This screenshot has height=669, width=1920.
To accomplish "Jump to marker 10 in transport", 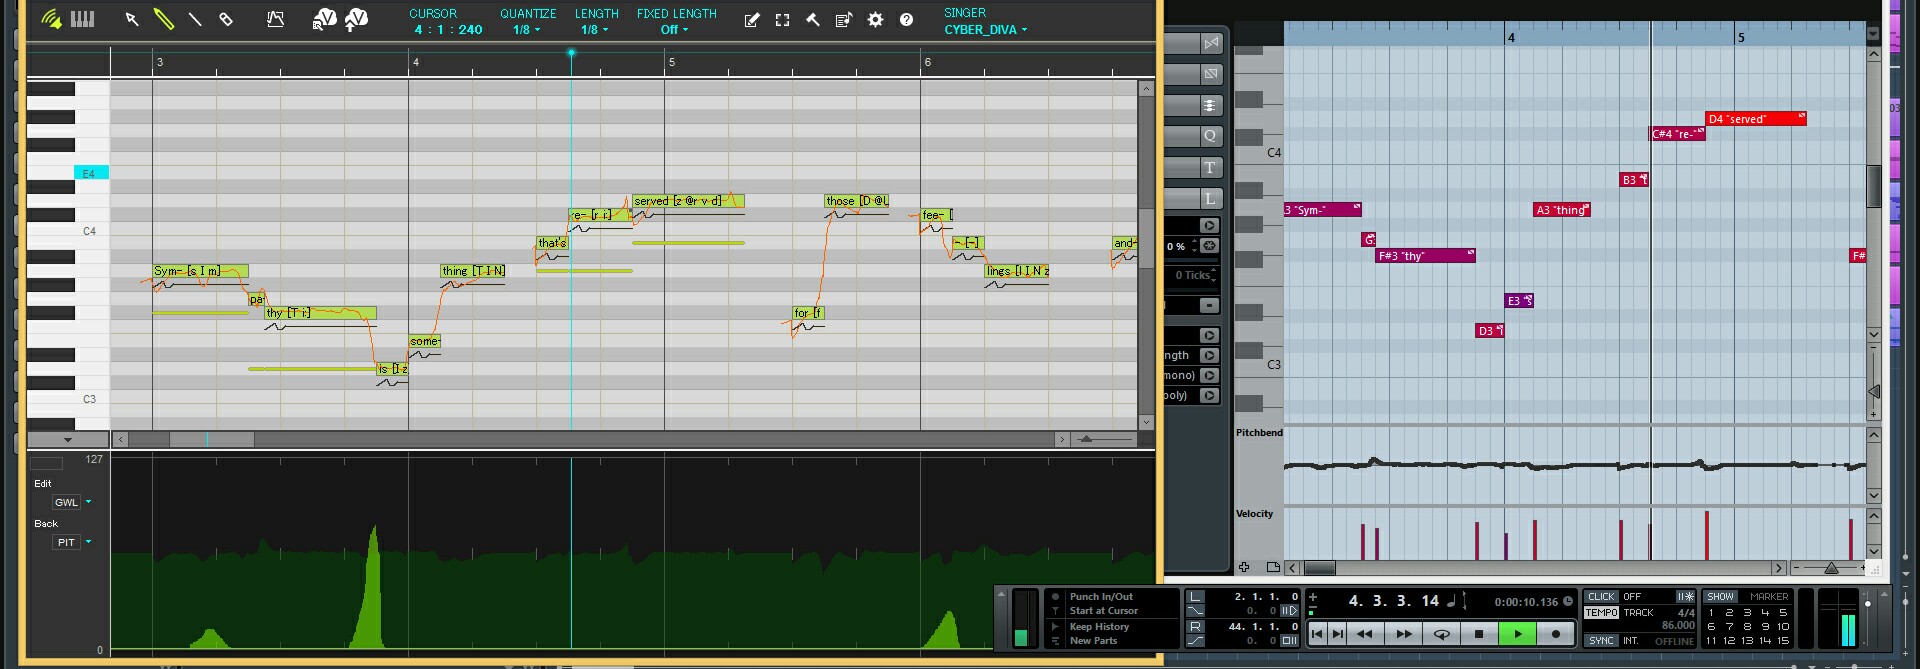I will pyautogui.click(x=1783, y=627).
